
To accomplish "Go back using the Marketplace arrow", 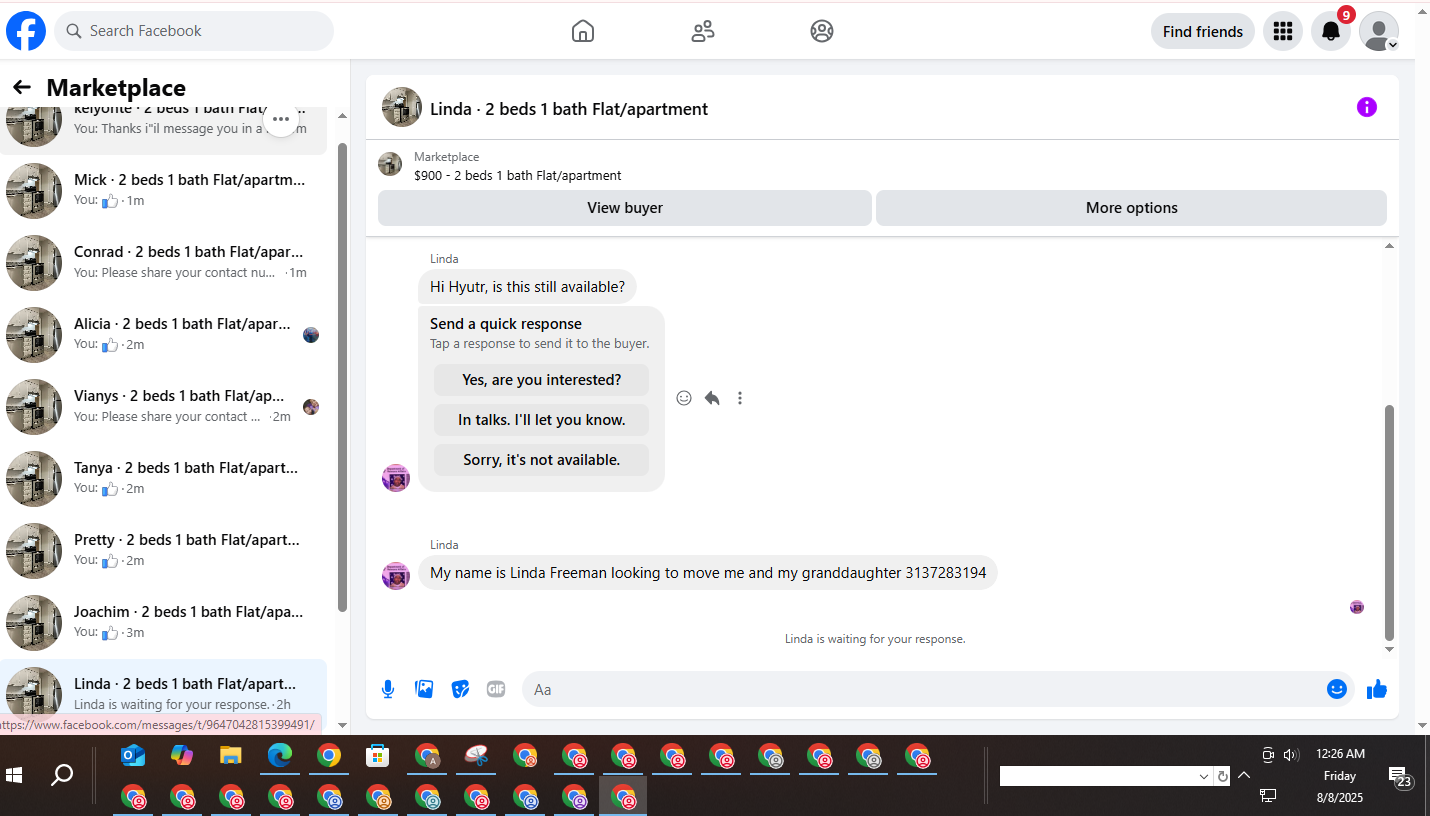I will pos(22,87).
